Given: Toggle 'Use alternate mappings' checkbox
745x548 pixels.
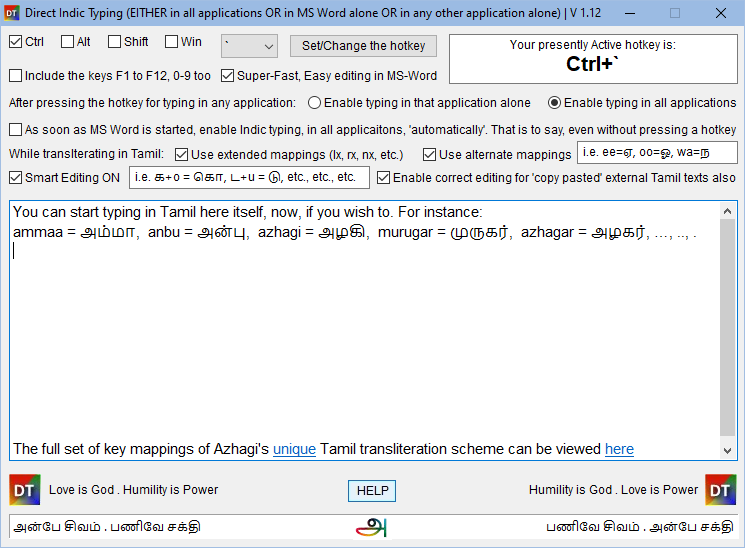Looking at the screenshot, I should tap(430, 154).
